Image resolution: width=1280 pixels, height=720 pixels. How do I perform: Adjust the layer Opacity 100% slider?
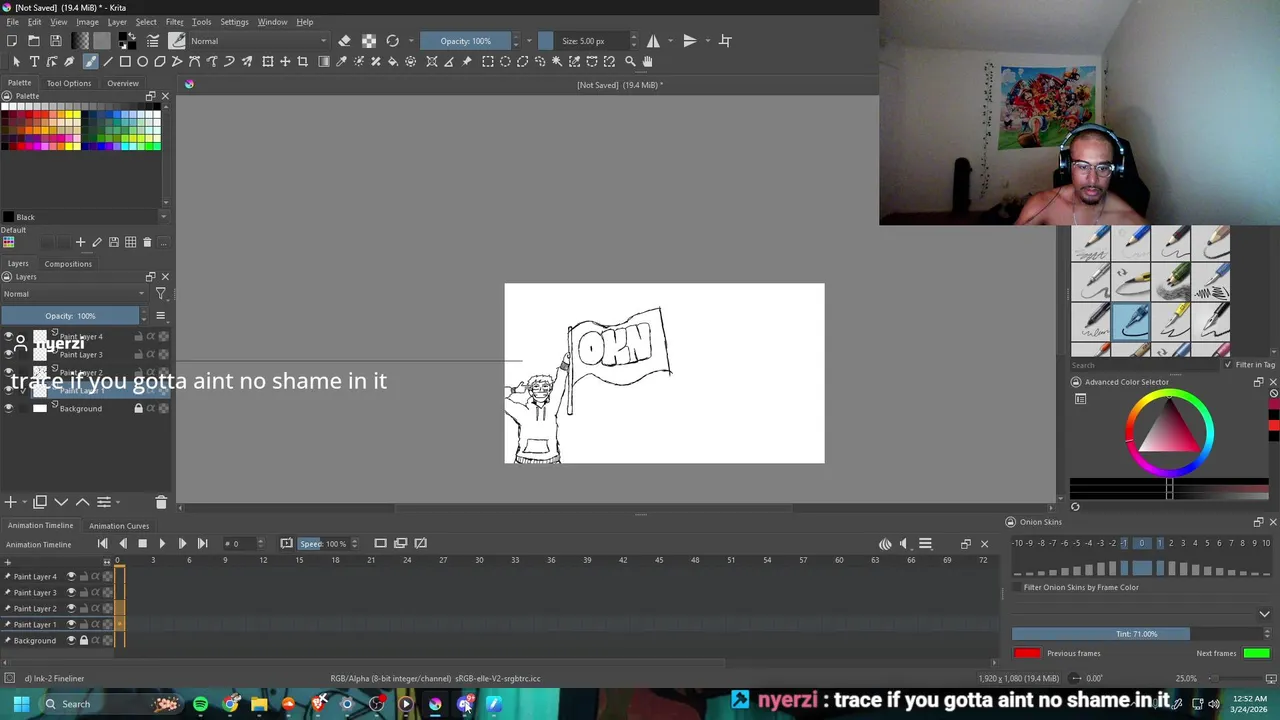[71, 316]
